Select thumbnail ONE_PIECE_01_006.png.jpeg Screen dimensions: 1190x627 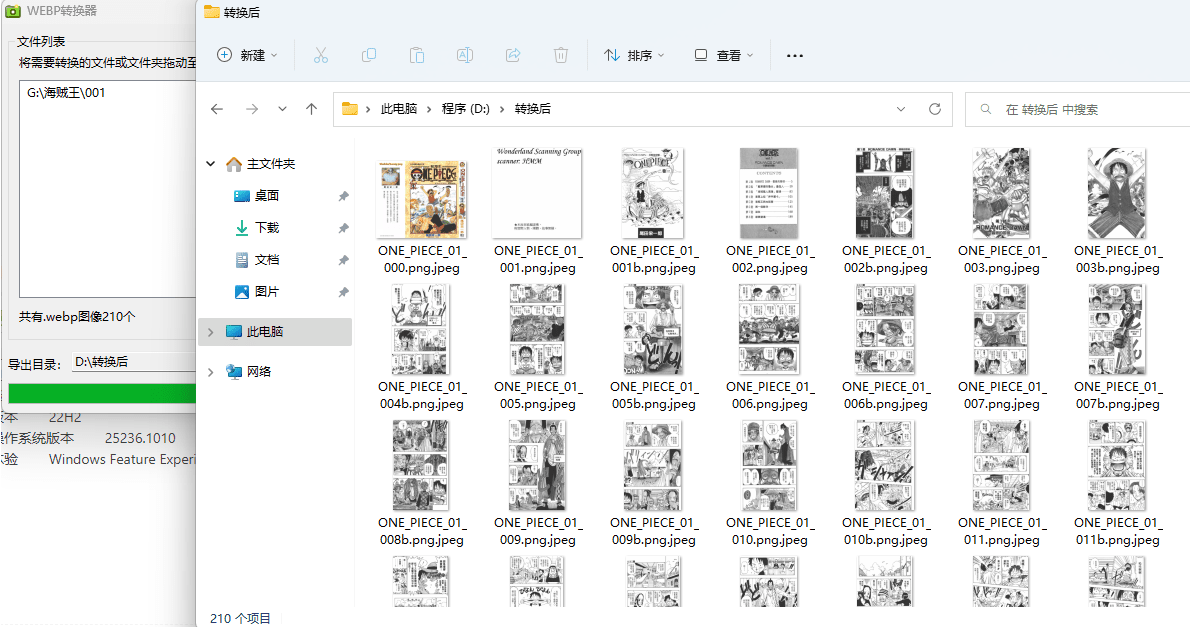tap(769, 329)
